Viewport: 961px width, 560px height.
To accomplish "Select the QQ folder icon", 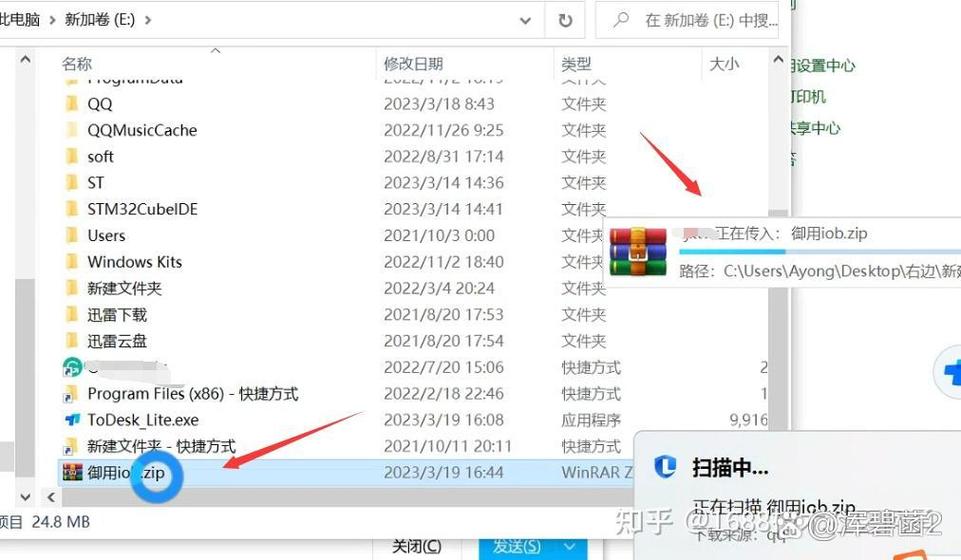I will pyautogui.click(x=72, y=103).
